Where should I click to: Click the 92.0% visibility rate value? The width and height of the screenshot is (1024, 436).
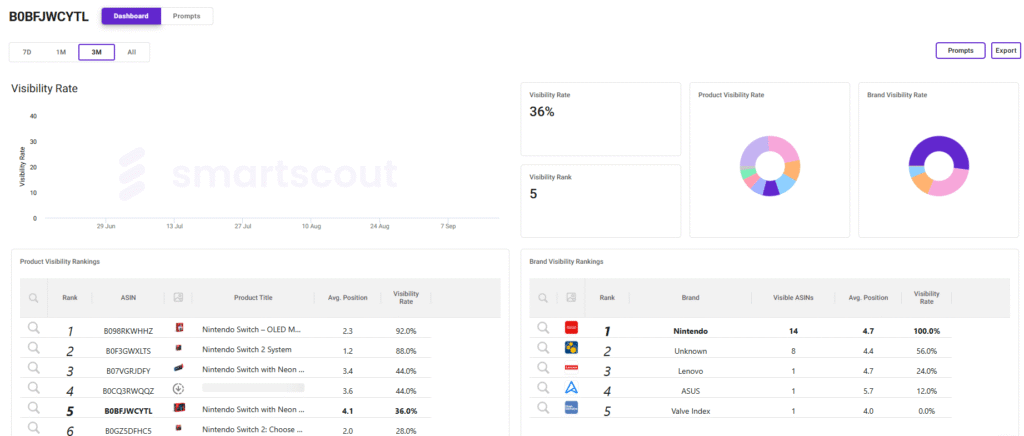tap(406, 331)
